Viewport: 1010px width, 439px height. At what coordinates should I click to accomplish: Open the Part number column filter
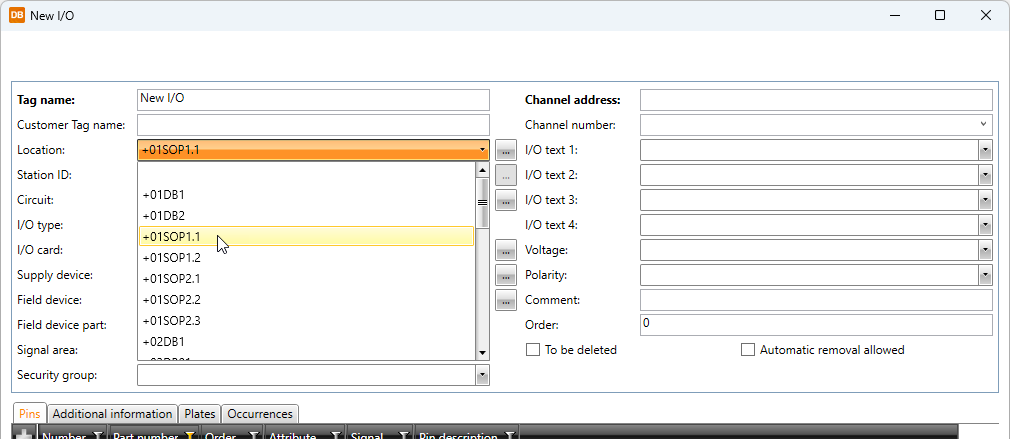(x=189, y=436)
